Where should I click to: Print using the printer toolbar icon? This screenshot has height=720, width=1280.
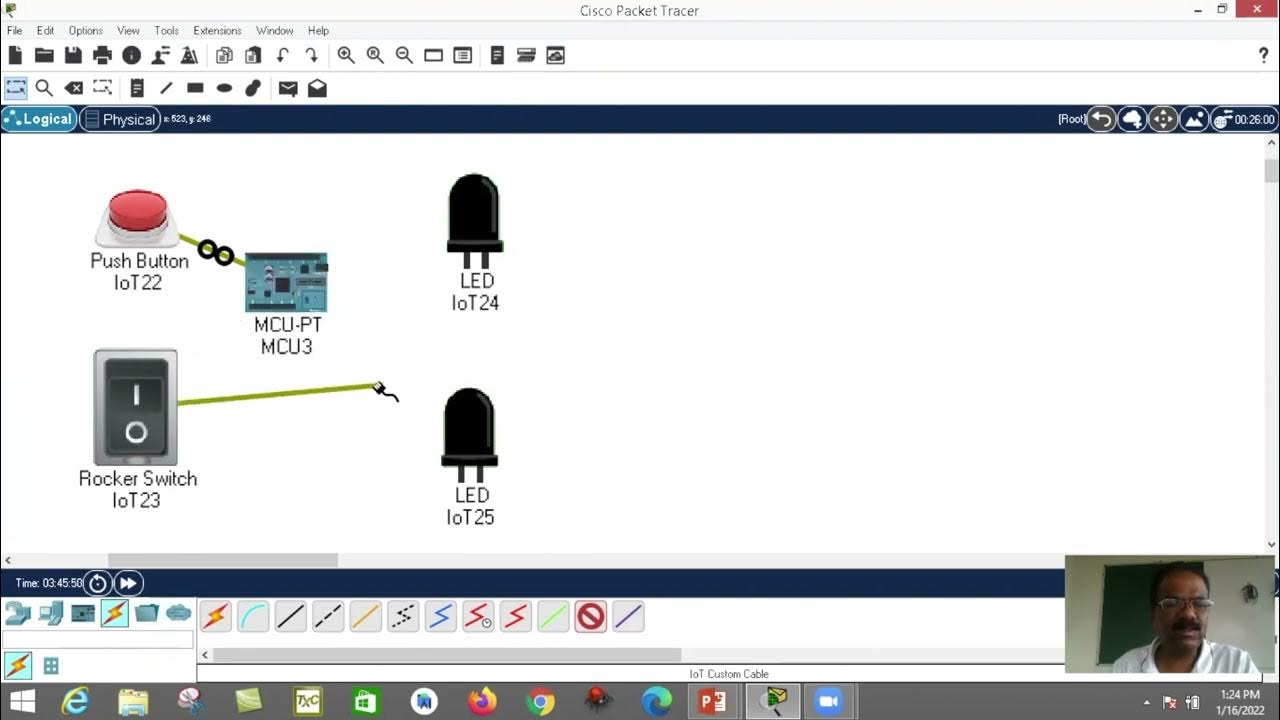click(102, 56)
